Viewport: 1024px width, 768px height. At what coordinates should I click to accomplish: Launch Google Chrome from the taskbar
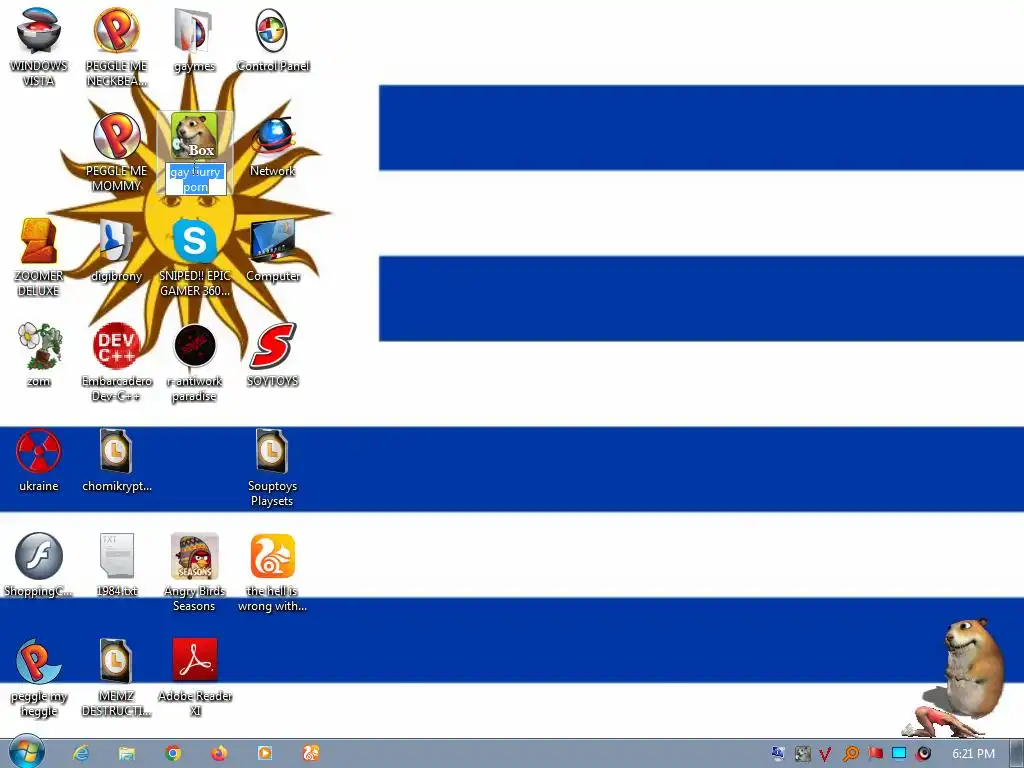173,753
